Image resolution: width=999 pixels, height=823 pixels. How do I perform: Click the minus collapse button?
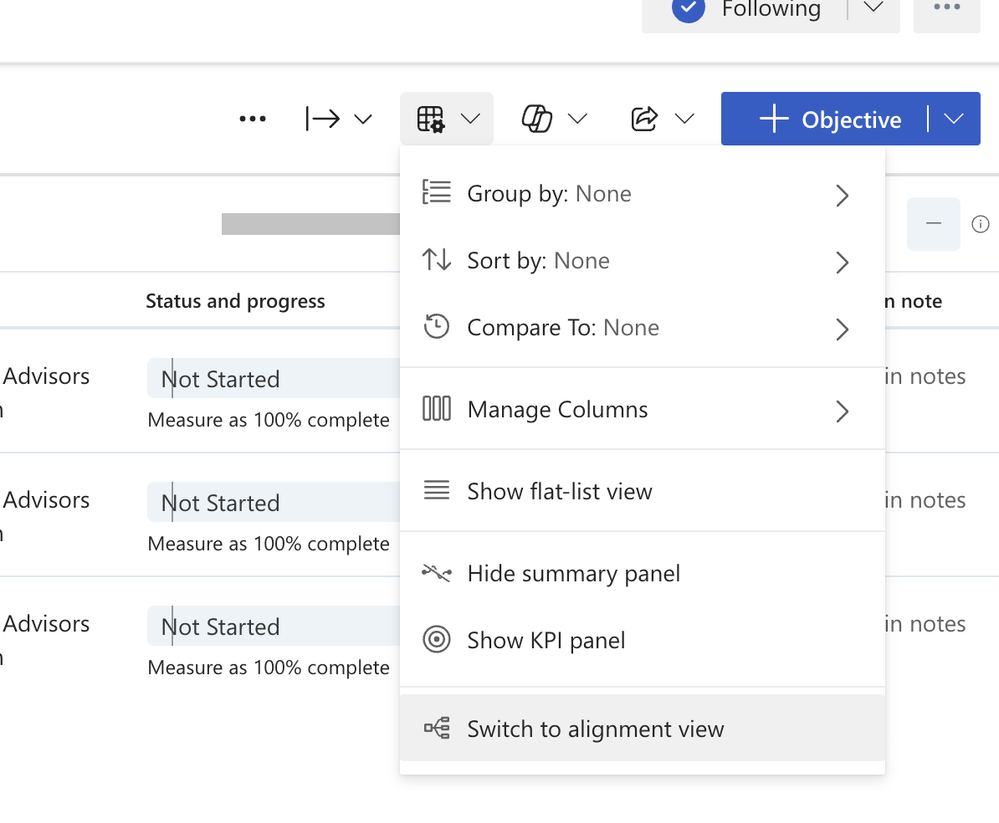coord(933,224)
